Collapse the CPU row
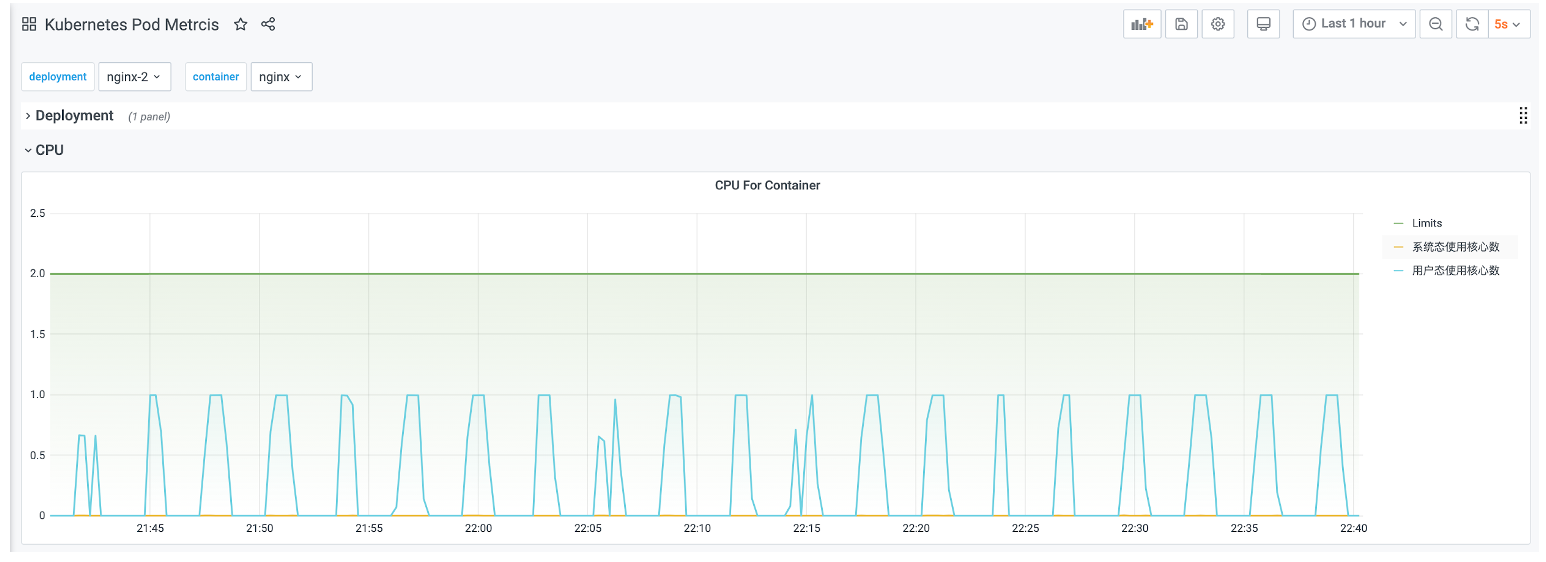The width and height of the screenshot is (1546, 562). pos(49,150)
